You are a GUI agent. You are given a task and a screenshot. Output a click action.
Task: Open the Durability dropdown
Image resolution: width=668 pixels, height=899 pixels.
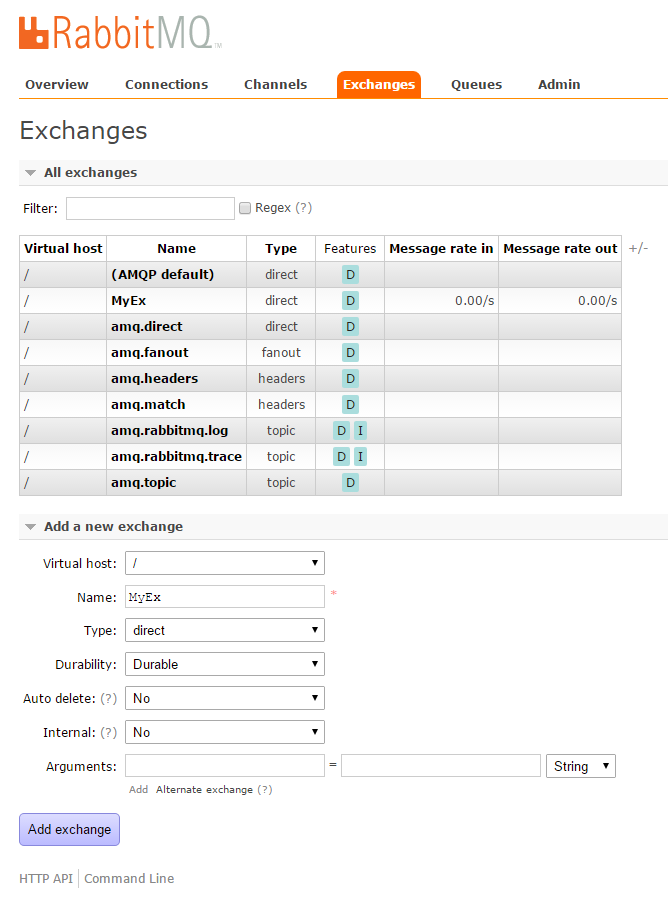pyautogui.click(x=224, y=664)
